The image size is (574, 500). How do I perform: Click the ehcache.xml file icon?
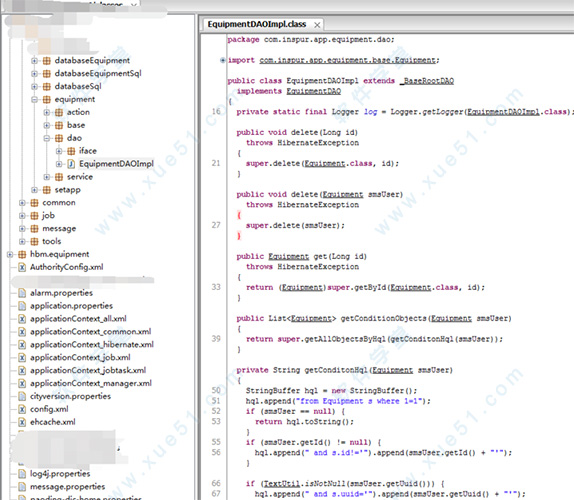click(22, 422)
